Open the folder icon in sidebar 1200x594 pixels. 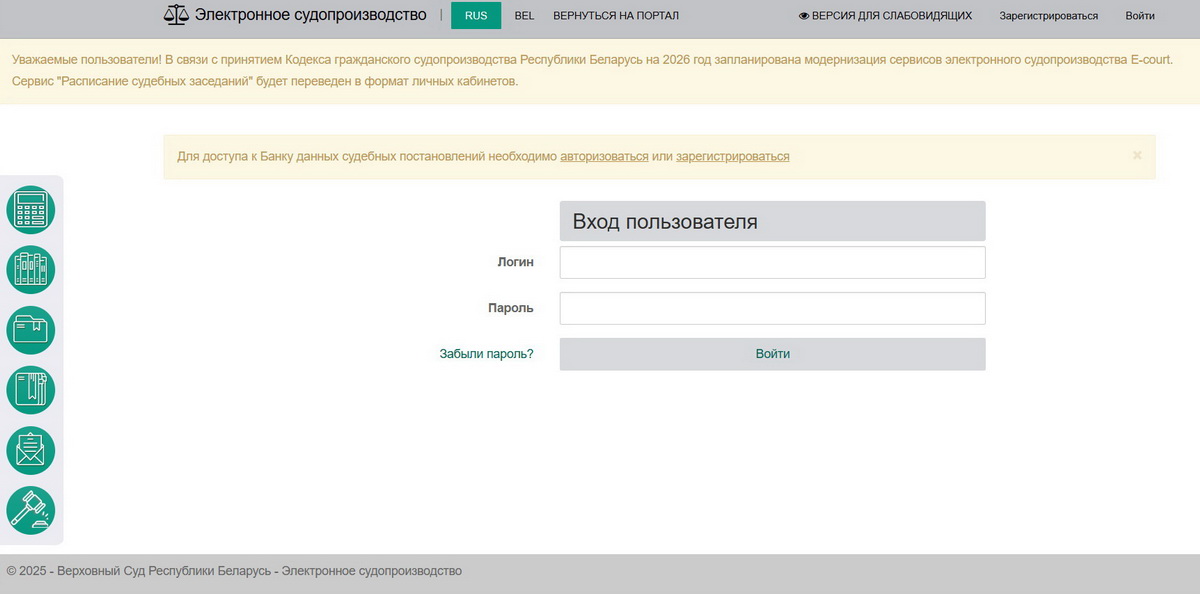[x=31, y=330]
